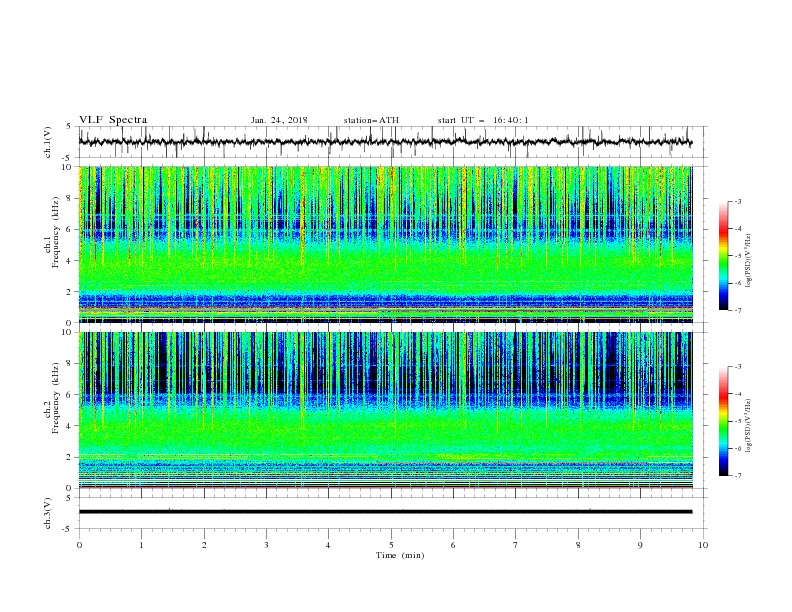Click the ch.1 voltage waveform trace
The height and width of the screenshot is (612, 792).
coord(385,142)
